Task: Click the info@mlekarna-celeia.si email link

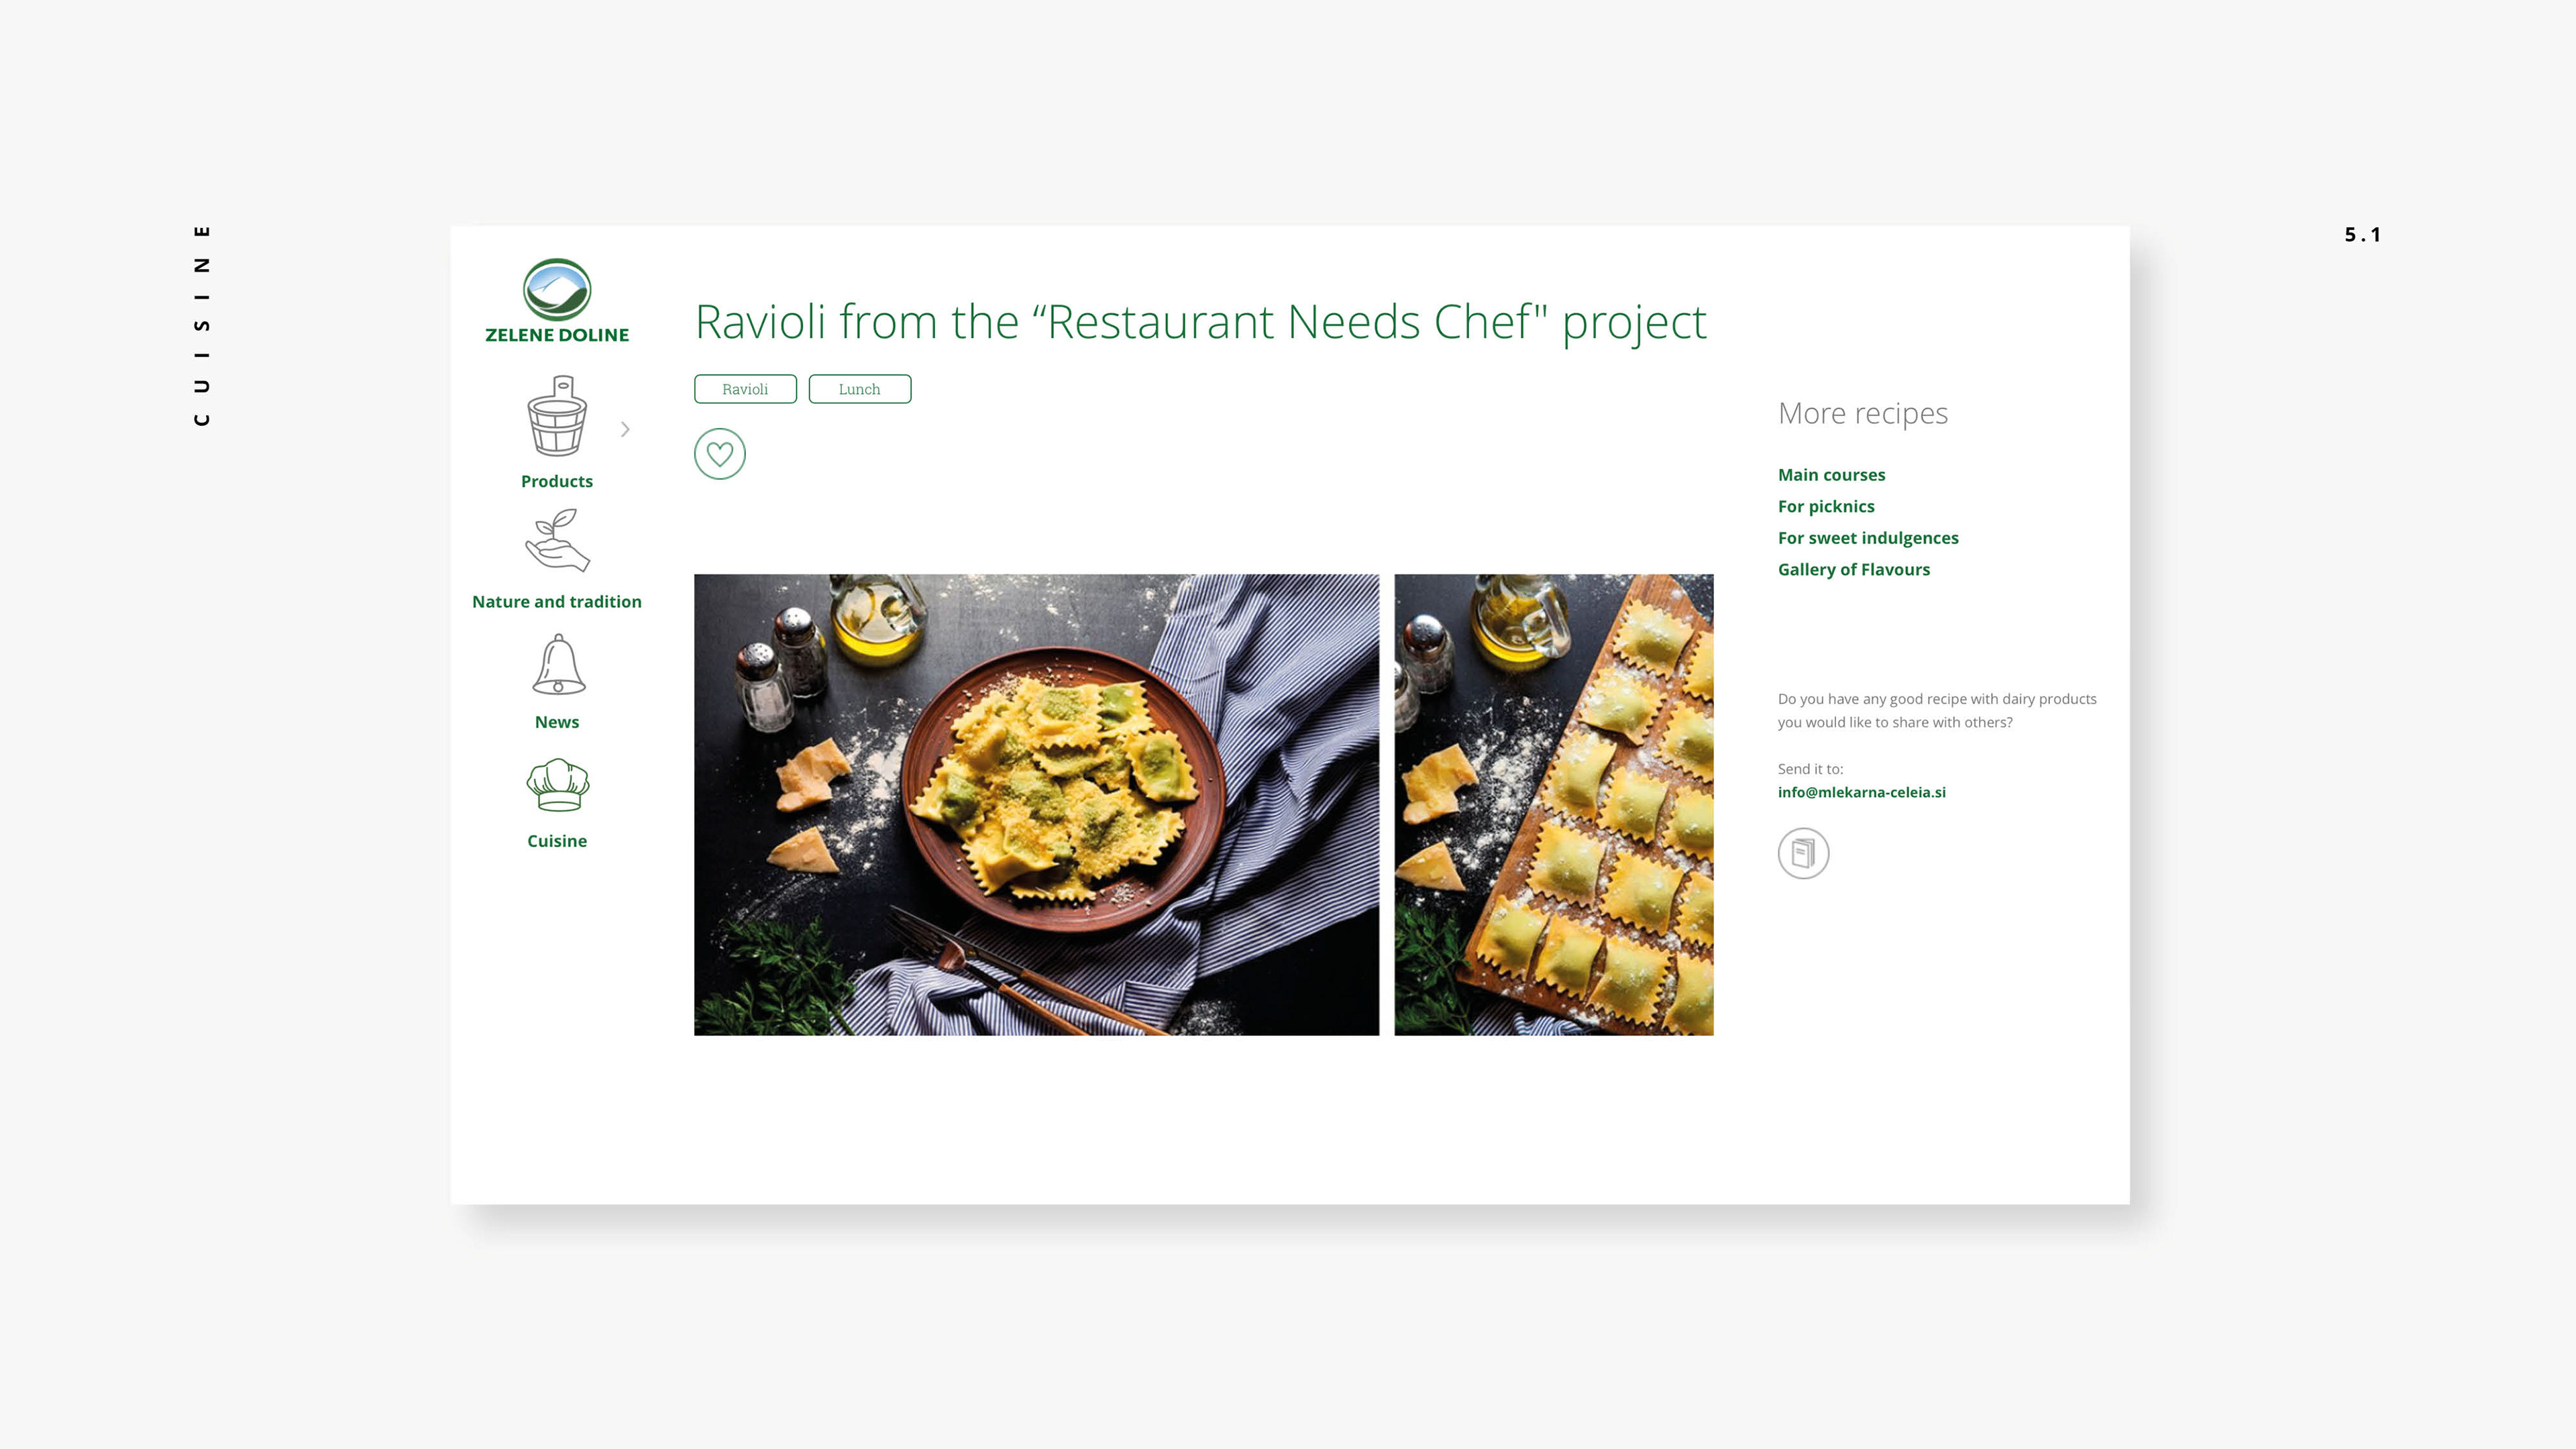Action: (x=1861, y=792)
